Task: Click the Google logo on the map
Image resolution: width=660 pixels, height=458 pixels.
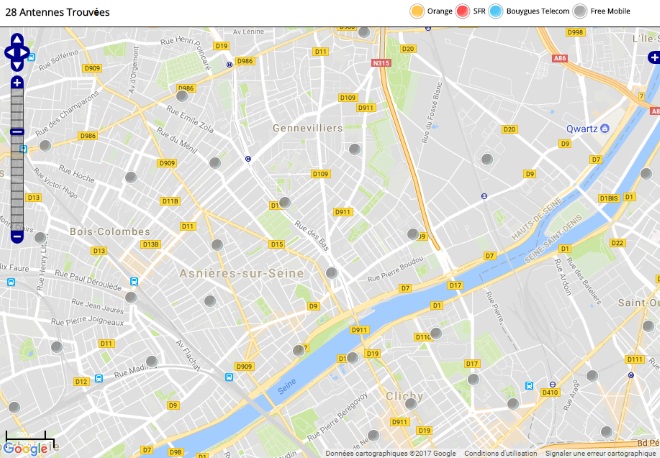Action: 25,449
